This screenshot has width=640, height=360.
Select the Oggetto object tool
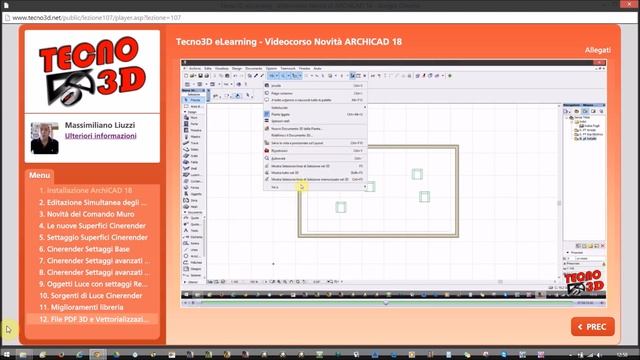point(191,194)
